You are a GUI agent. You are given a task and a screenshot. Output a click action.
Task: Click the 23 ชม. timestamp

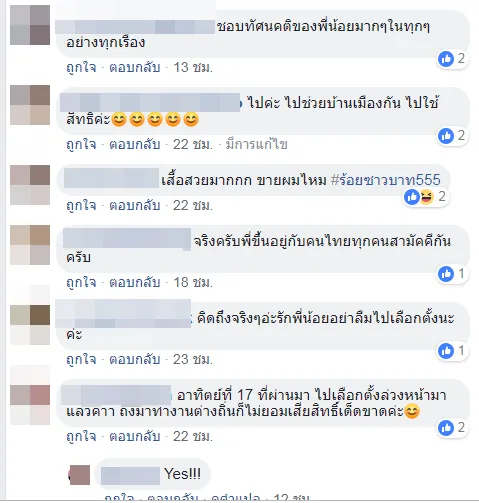193,360
